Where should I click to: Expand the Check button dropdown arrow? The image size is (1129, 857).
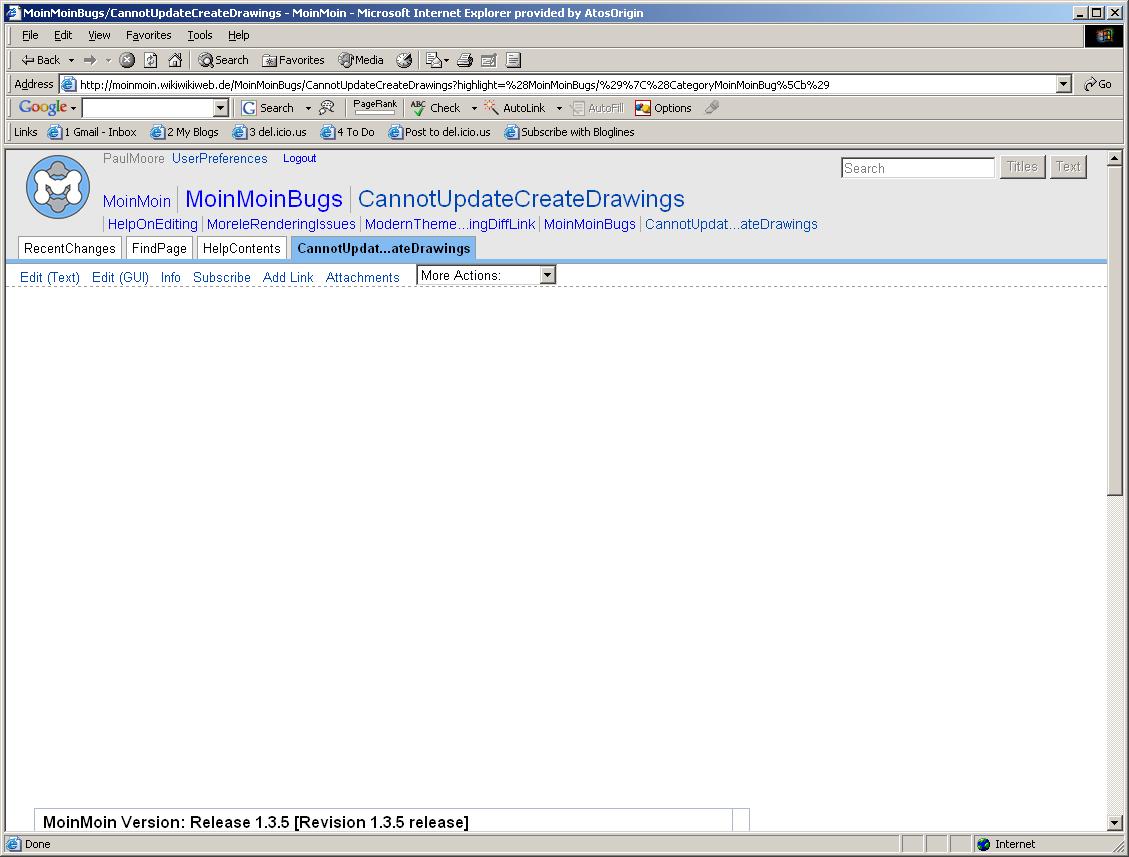click(x=474, y=108)
